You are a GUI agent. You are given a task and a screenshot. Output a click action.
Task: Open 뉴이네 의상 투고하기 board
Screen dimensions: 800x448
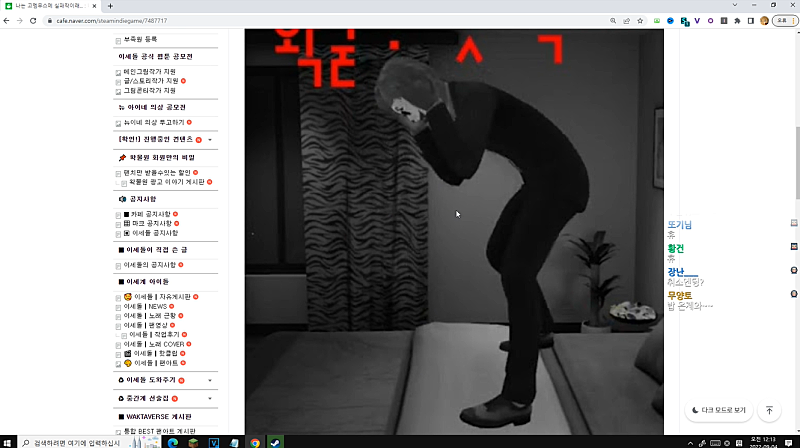point(154,122)
